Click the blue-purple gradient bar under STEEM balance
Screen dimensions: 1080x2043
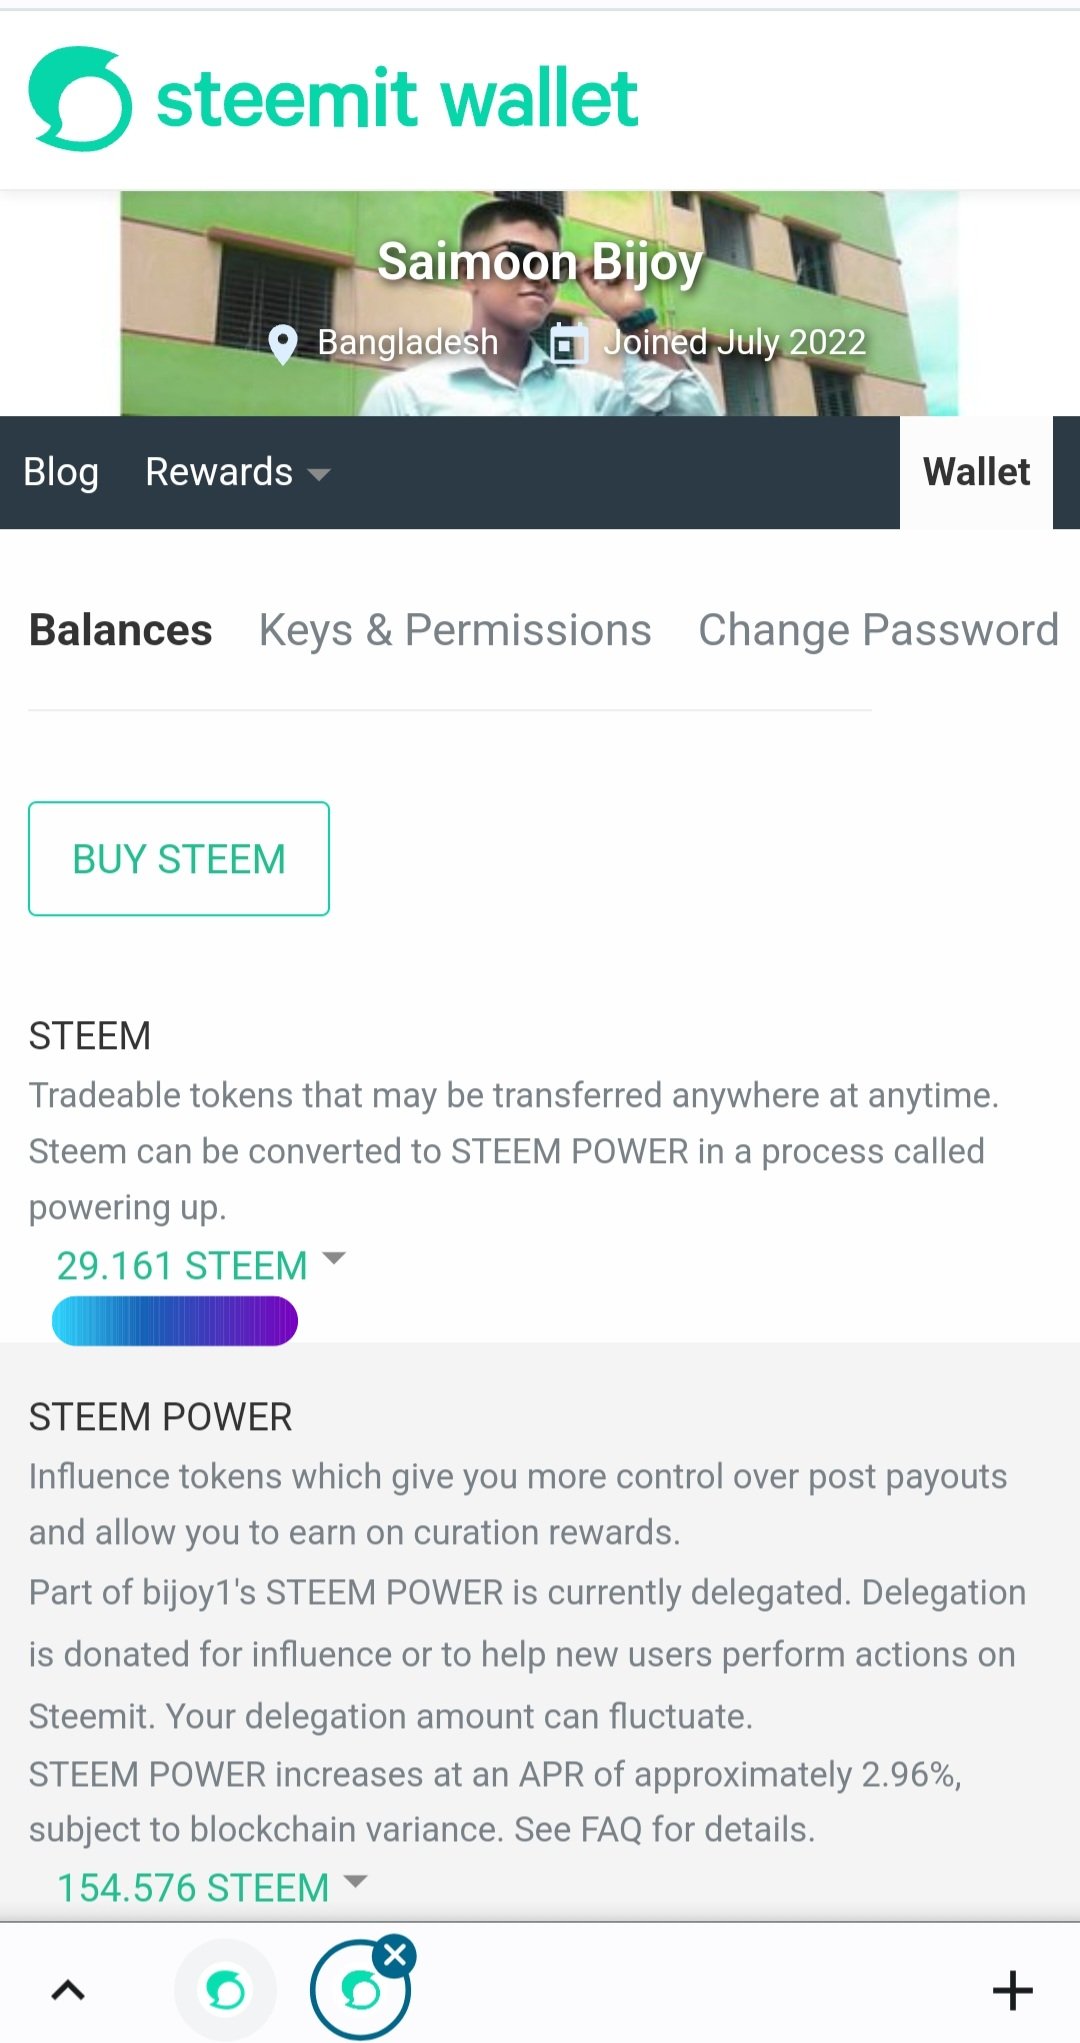point(175,1320)
